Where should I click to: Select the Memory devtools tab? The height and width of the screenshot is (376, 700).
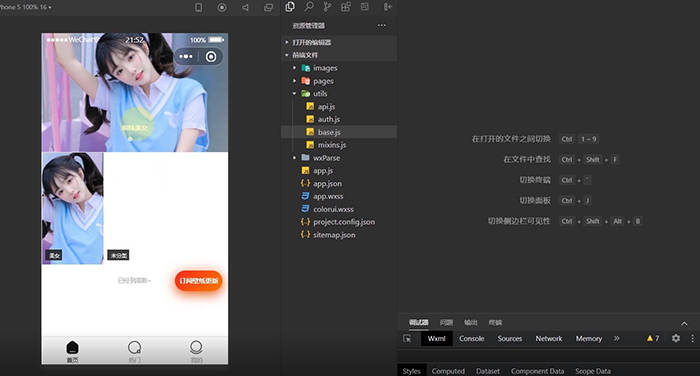588,338
